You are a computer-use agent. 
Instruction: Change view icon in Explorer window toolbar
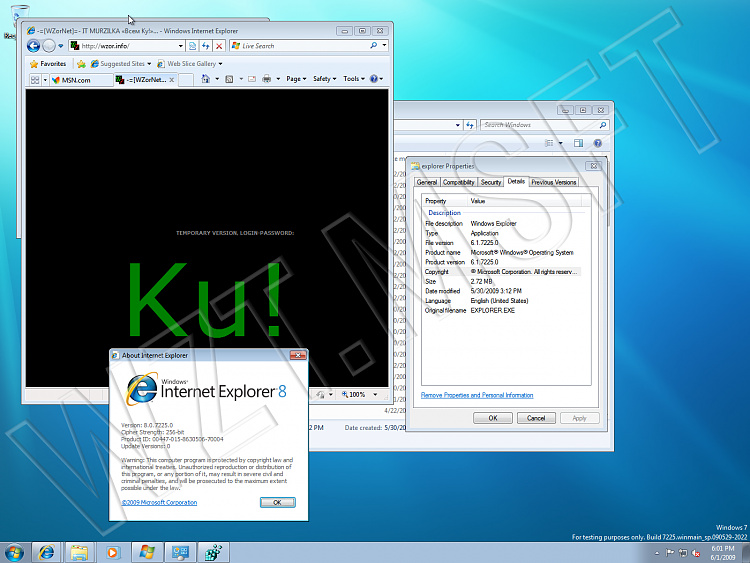click(x=549, y=143)
